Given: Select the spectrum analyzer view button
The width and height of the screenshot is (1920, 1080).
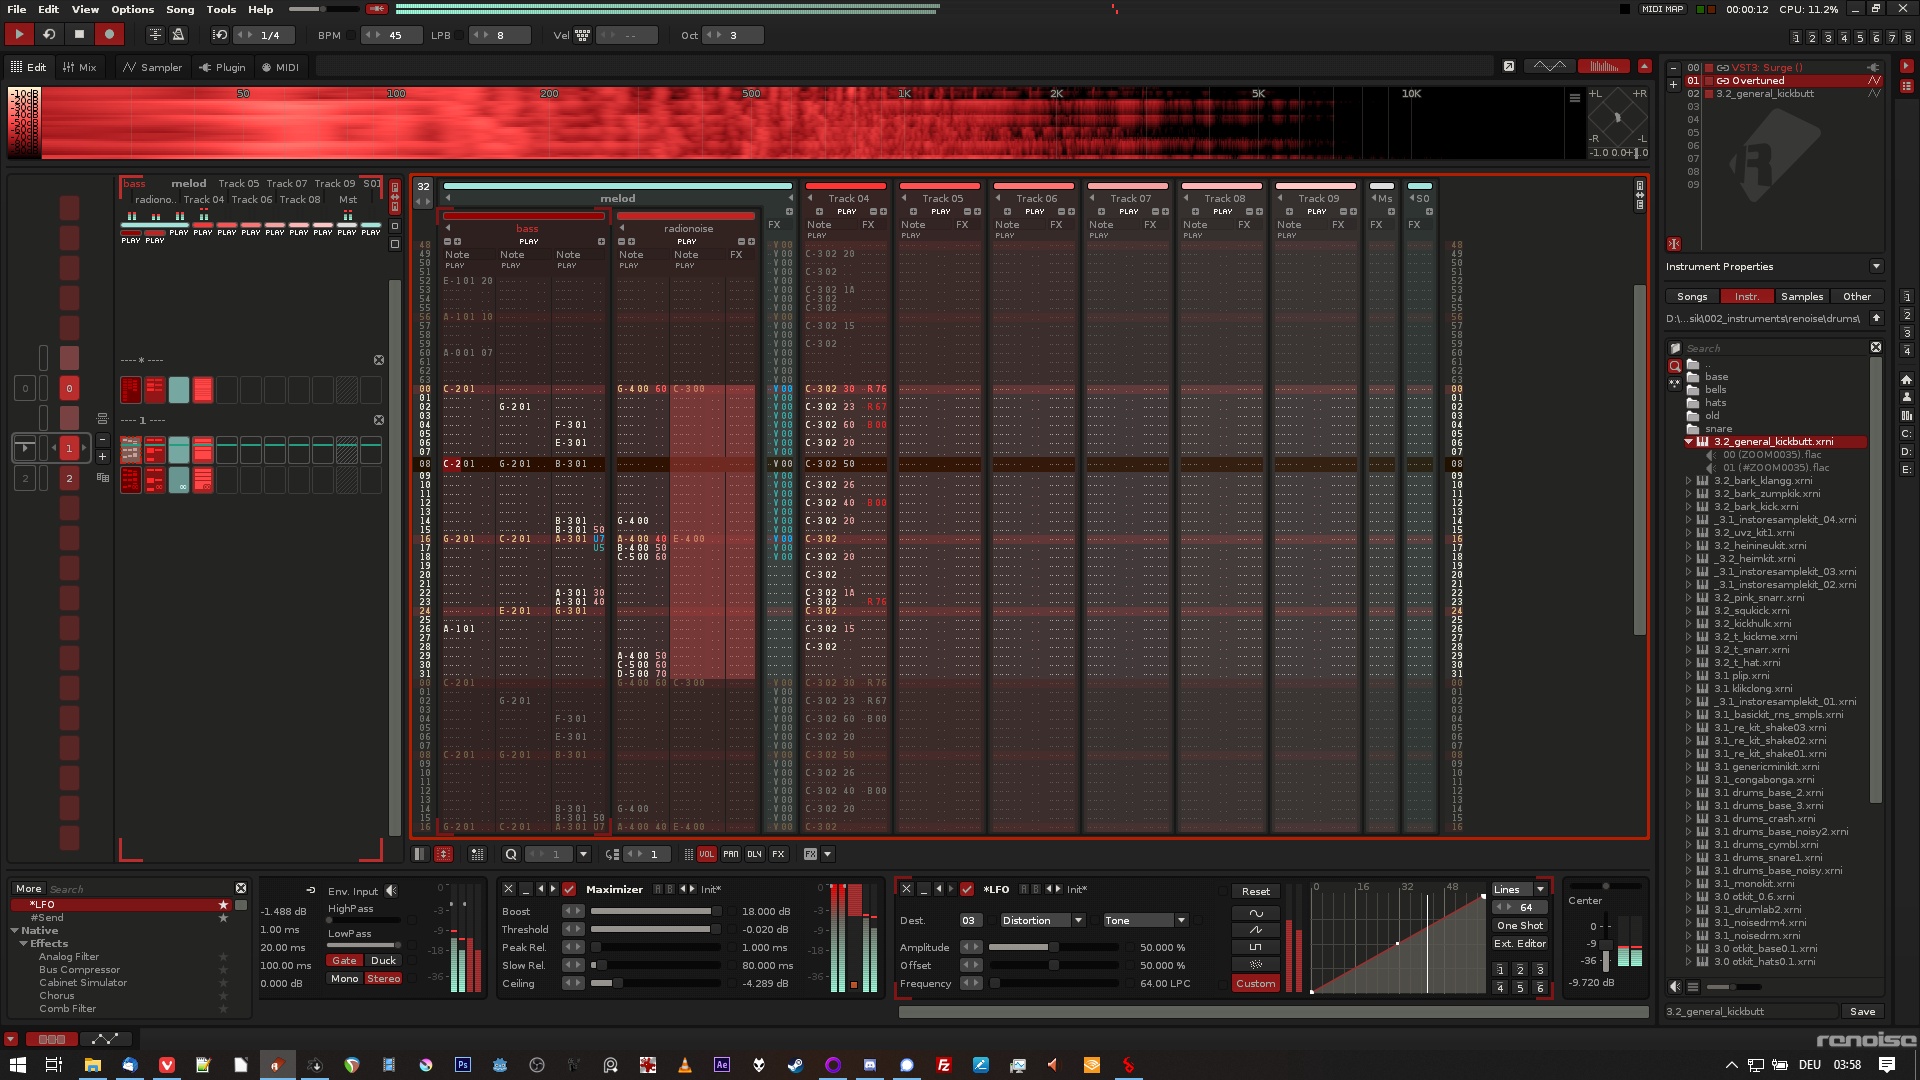Looking at the screenshot, I should click(1603, 66).
